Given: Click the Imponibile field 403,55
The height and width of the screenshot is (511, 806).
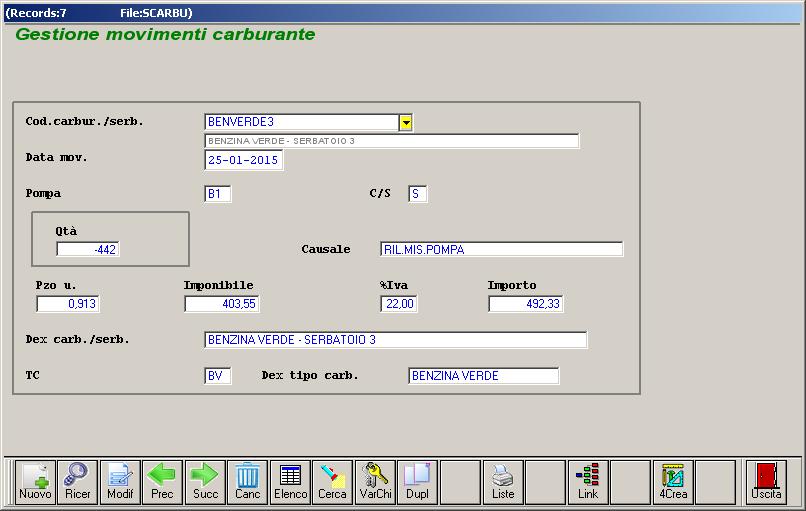Looking at the screenshot, I should pyautogui.click(x=222, y=304).
